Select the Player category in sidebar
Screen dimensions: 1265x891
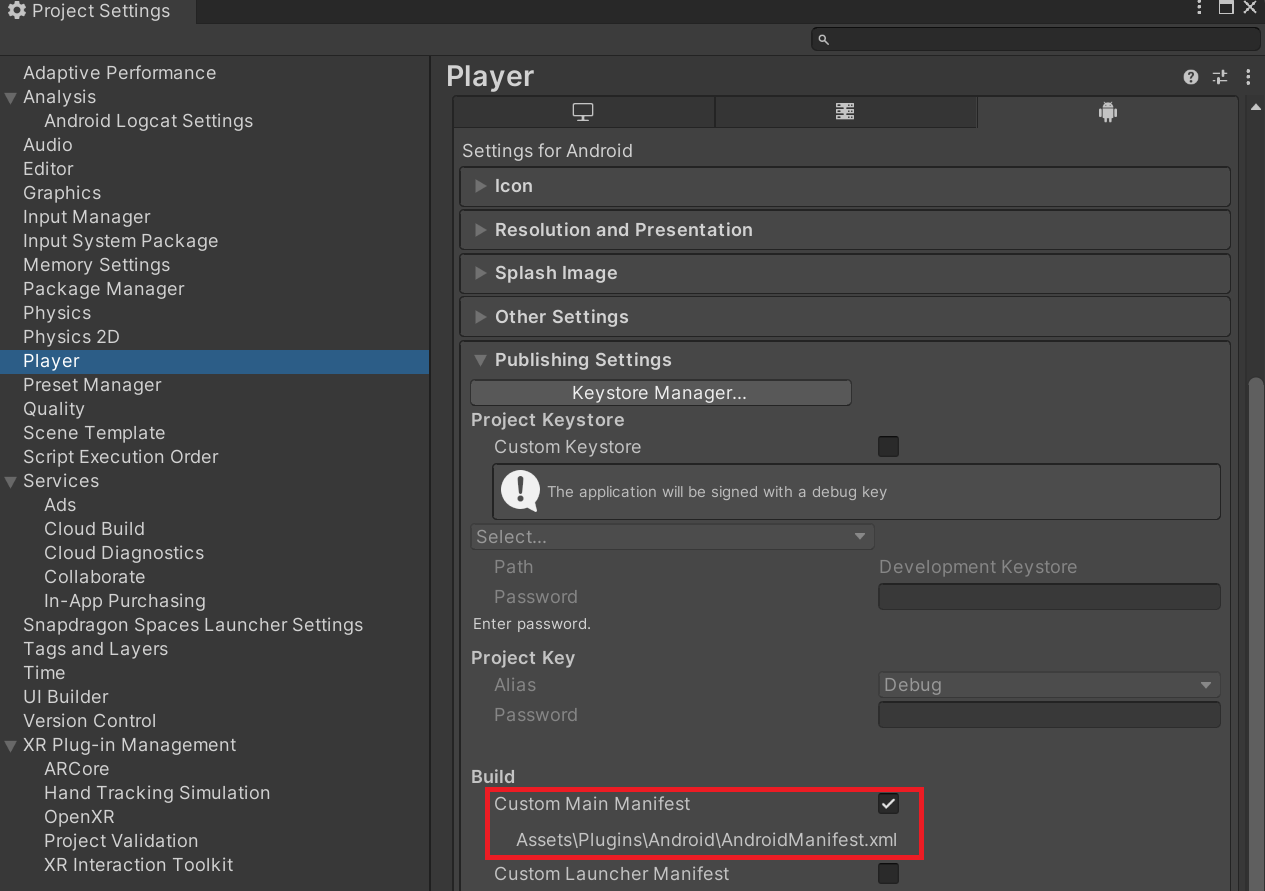214,361
